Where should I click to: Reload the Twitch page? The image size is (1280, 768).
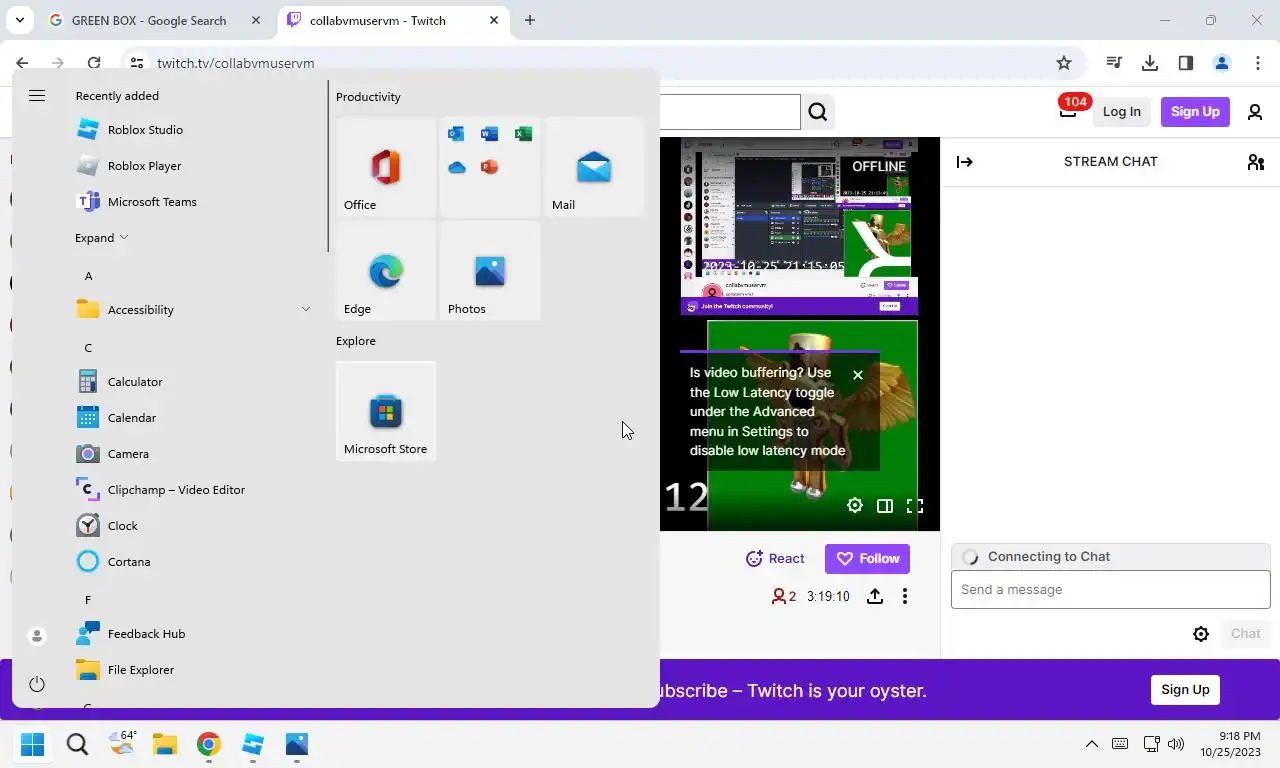(x=94, y=63)
